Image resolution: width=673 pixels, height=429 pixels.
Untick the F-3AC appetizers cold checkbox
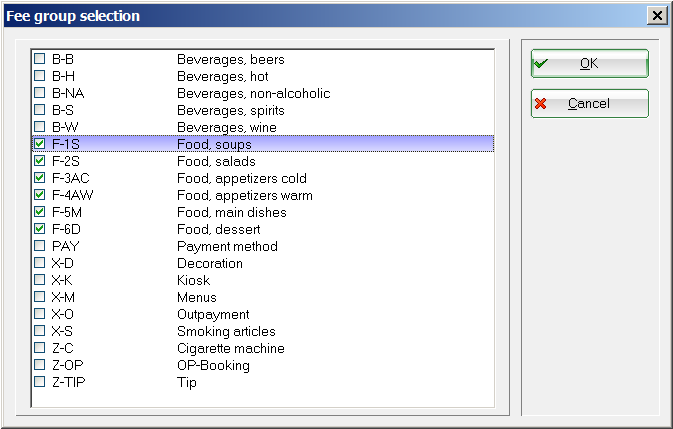tap(40, 179)
